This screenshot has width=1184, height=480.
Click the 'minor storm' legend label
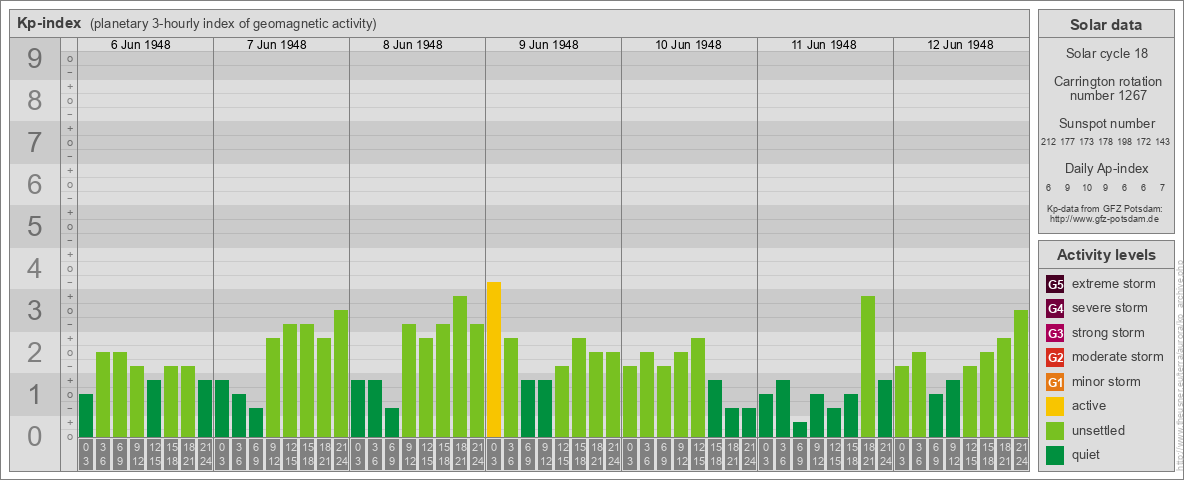click(1106, 381)
